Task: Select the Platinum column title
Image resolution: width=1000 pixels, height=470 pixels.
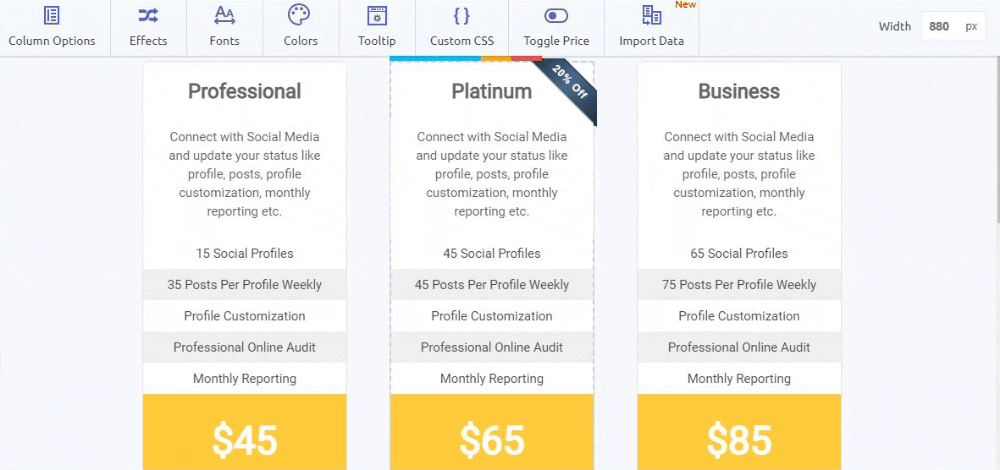Action: 492,91
